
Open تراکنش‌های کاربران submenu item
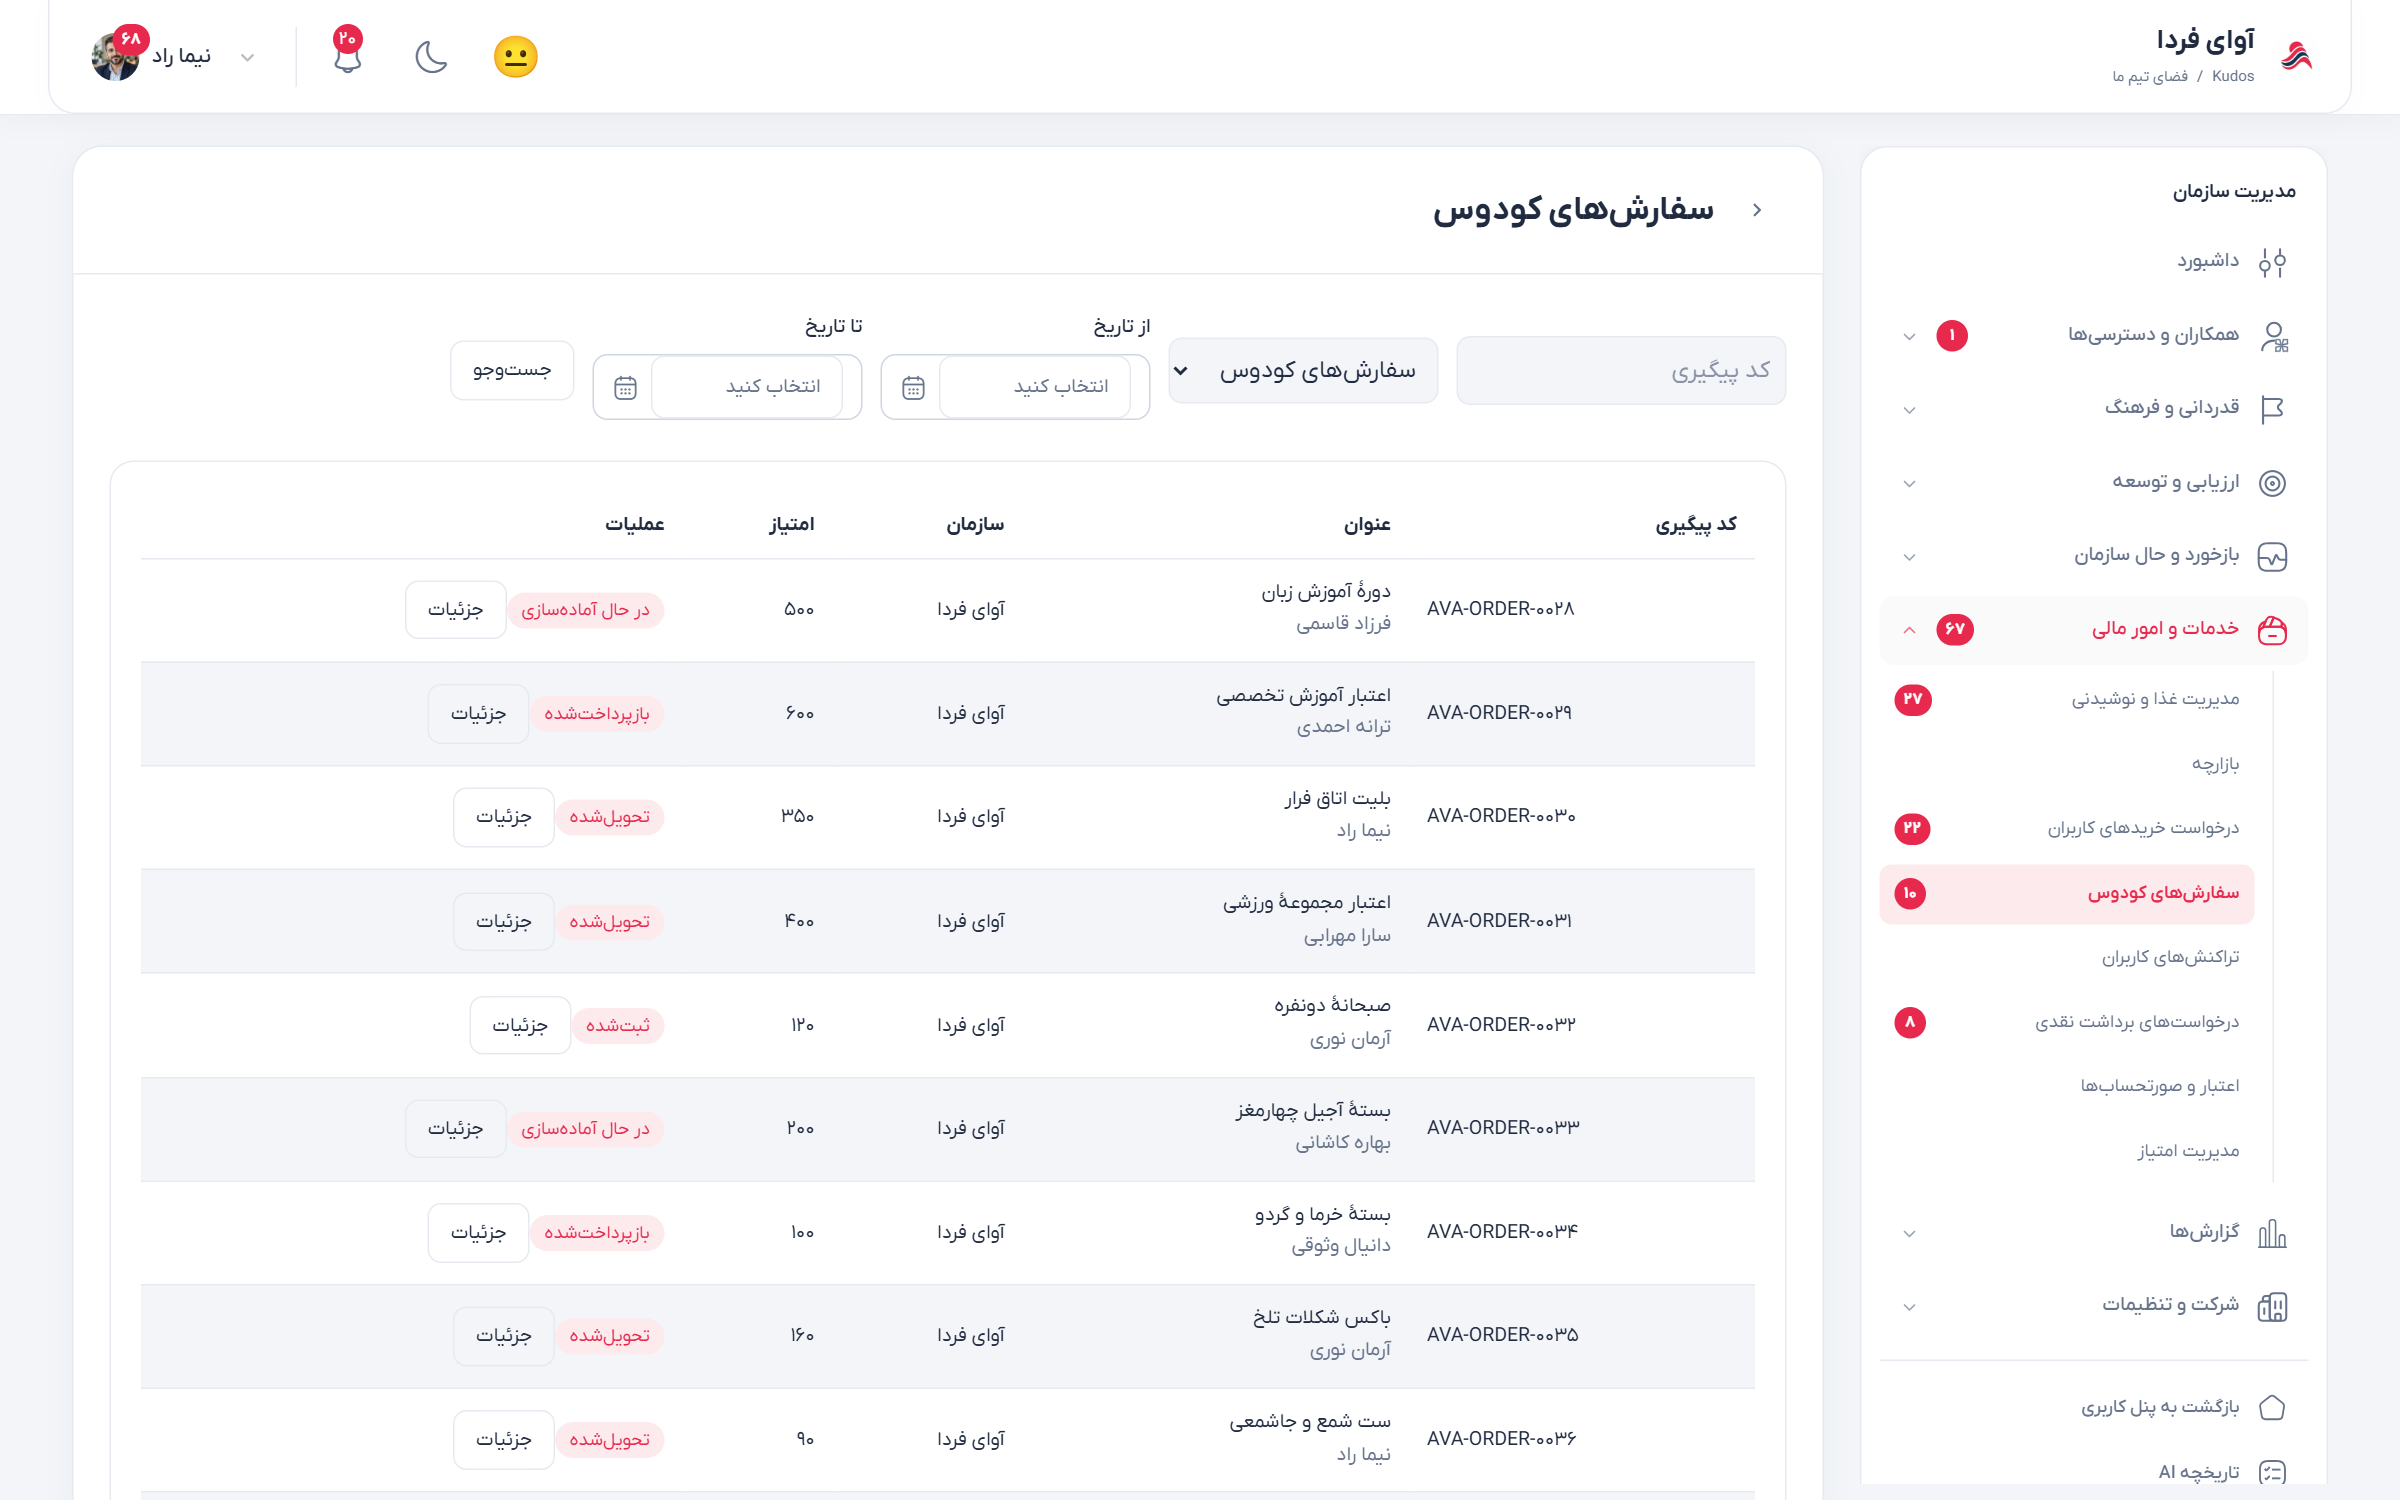2066,957
